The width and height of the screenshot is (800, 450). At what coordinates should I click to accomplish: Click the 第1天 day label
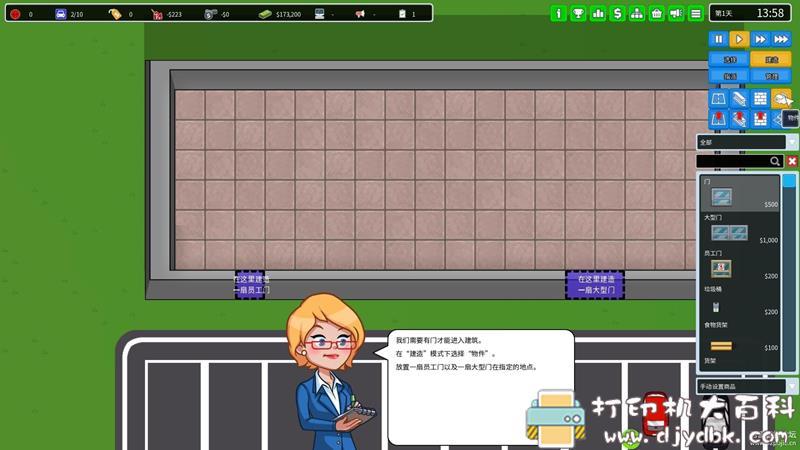(x=723, y=14)
